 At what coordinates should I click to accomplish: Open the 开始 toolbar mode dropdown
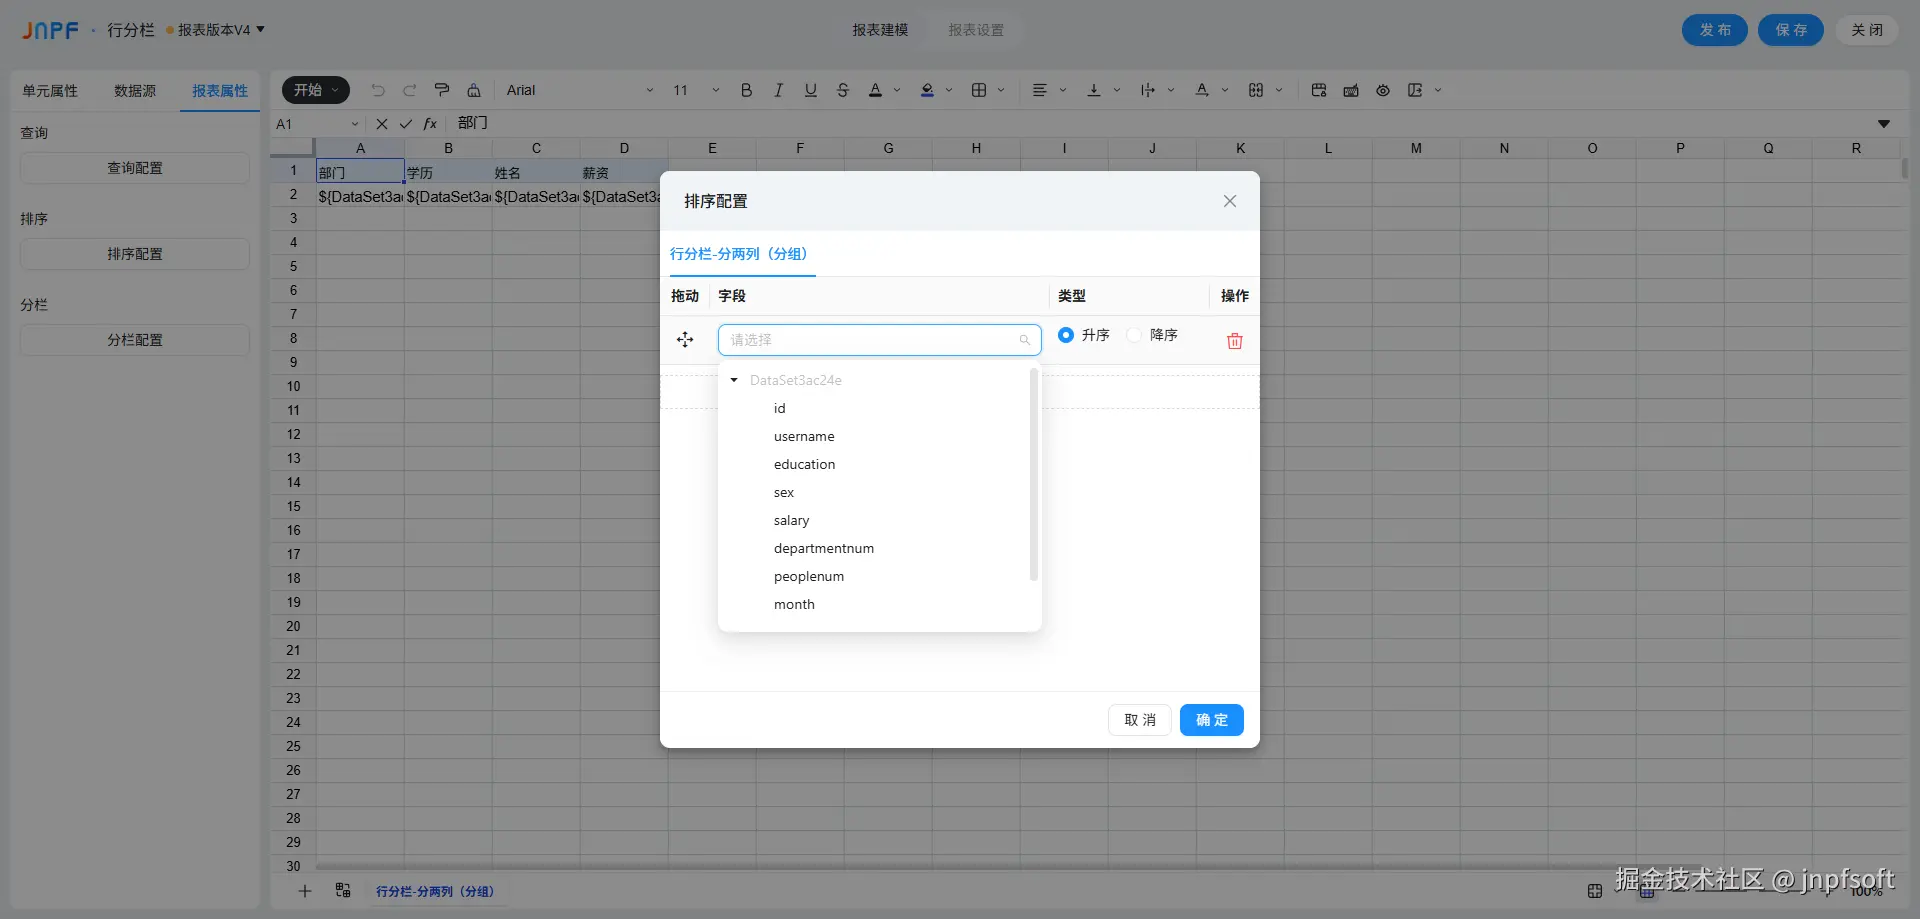click(x=316, y=90)
